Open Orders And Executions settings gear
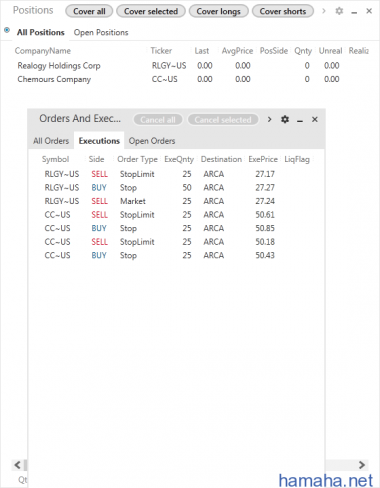 pyautogui.click(x=285, y=119)
